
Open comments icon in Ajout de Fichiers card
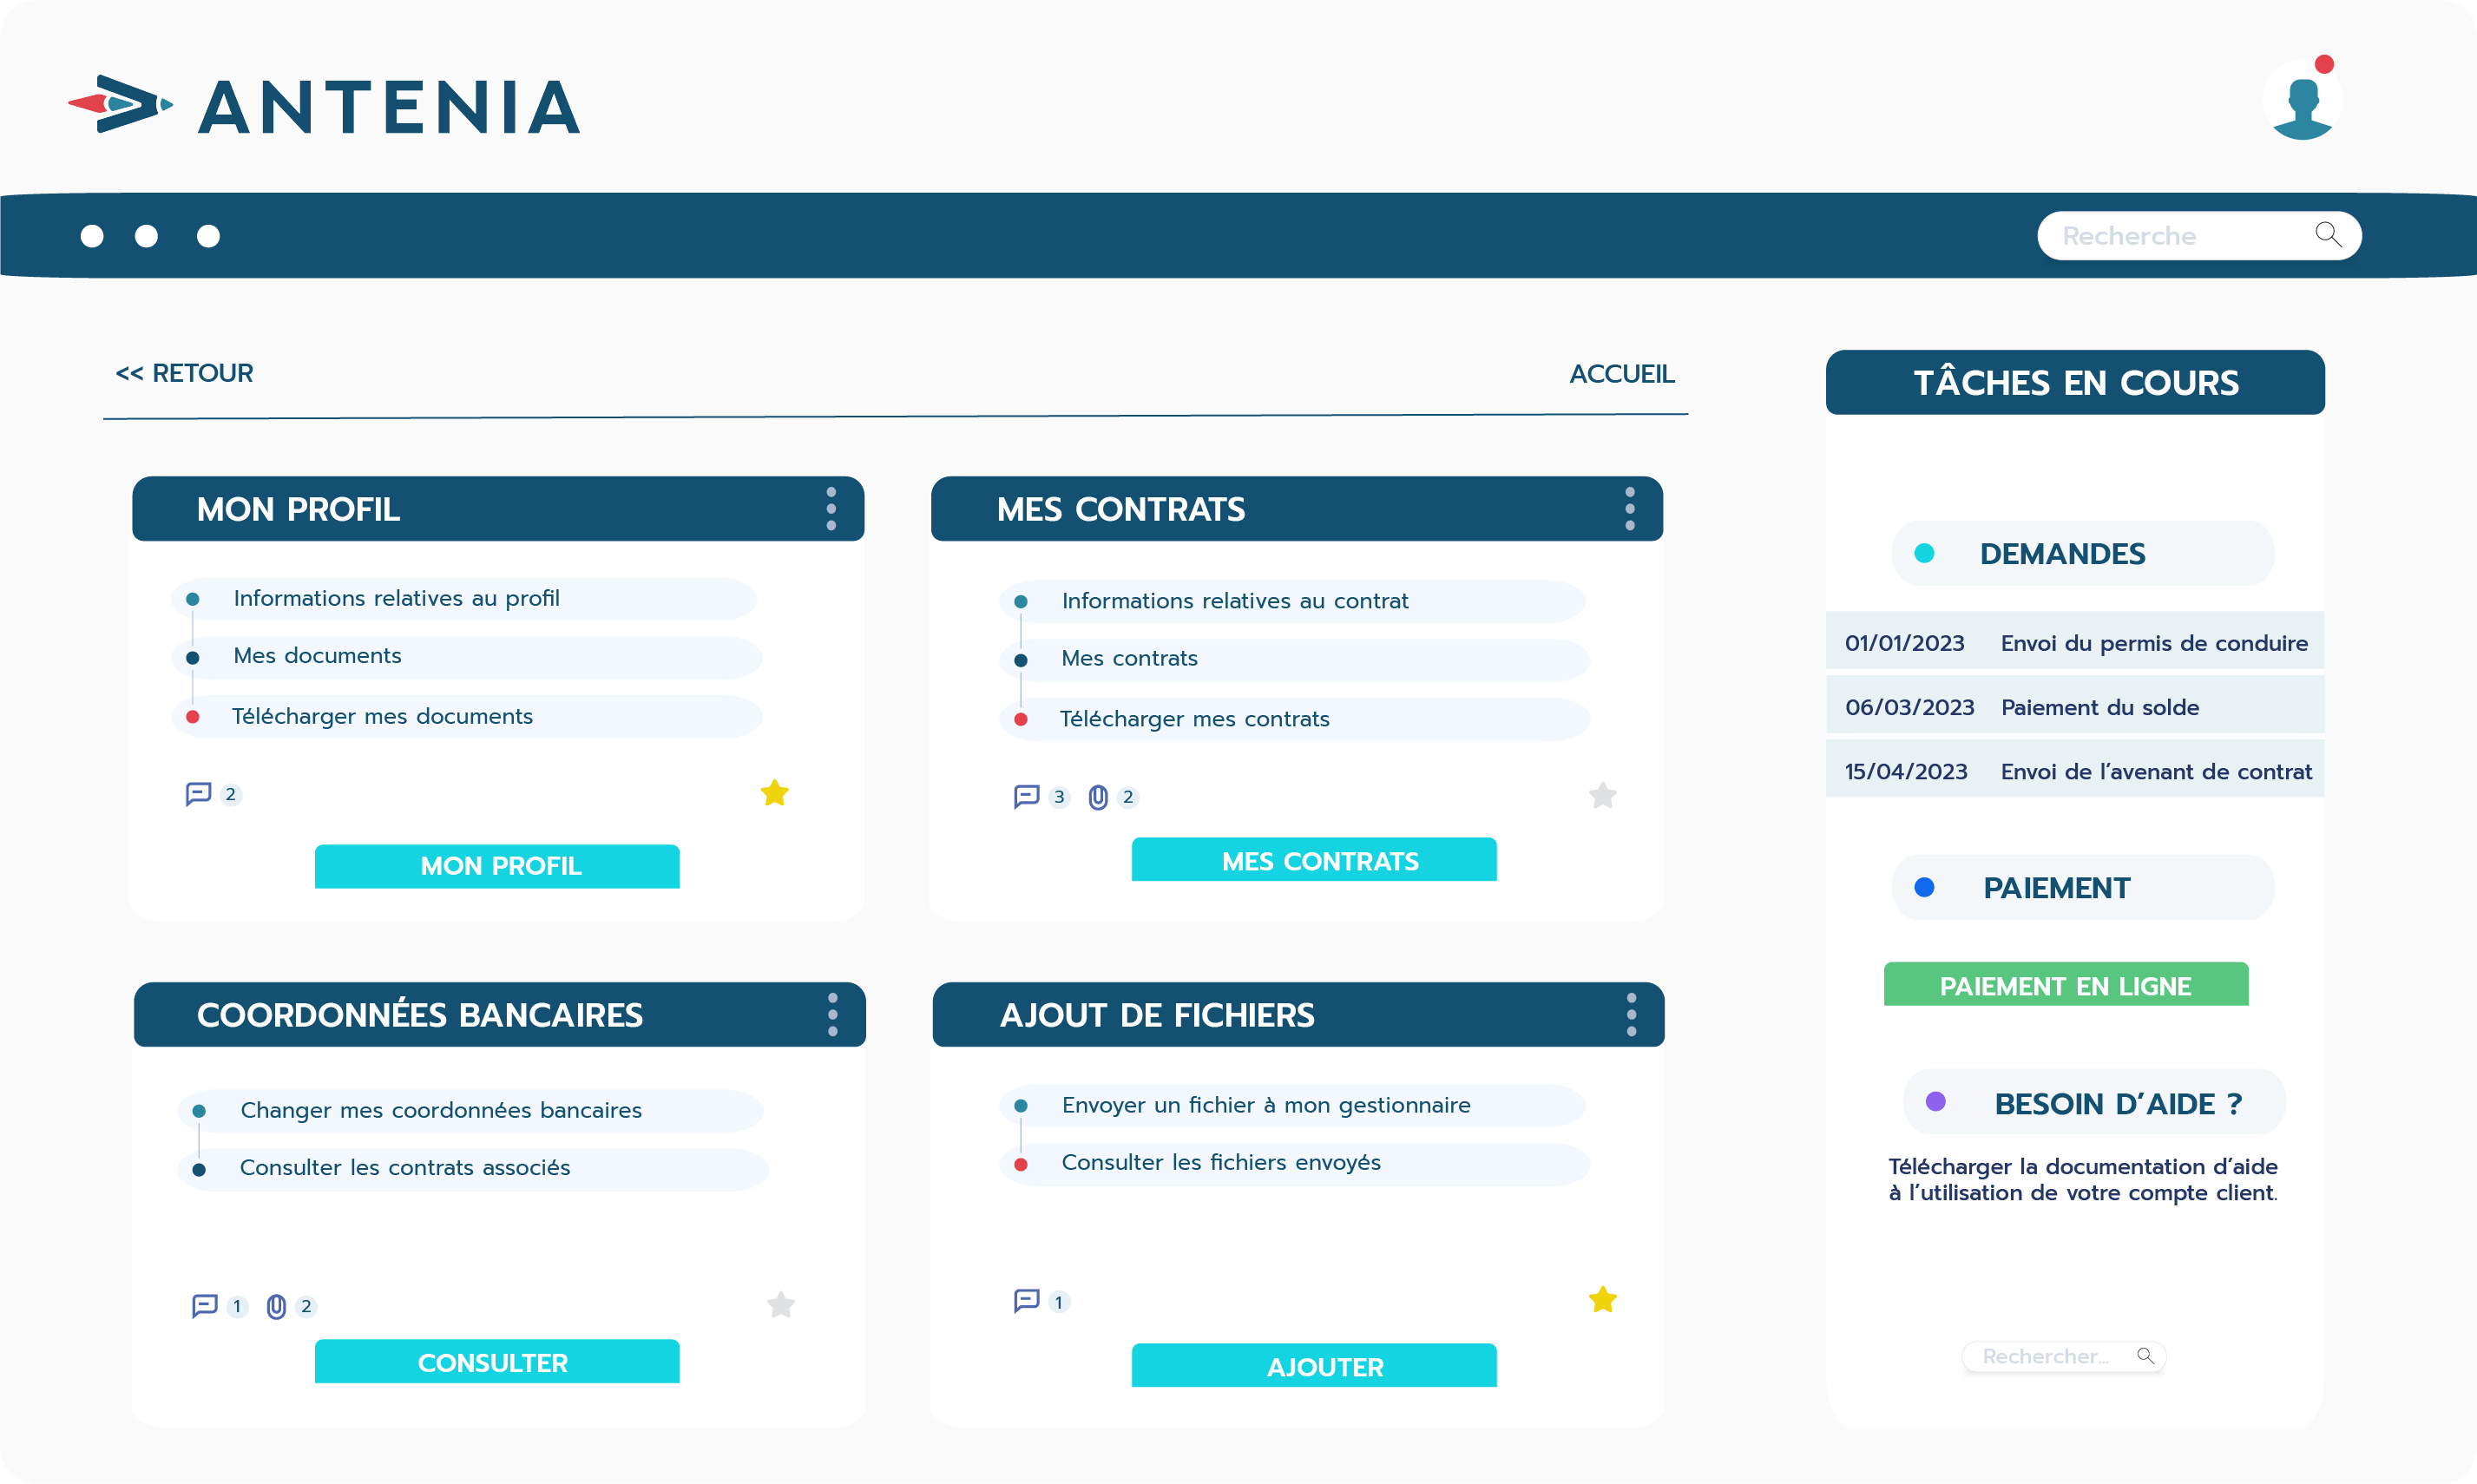[1026, 1301]
